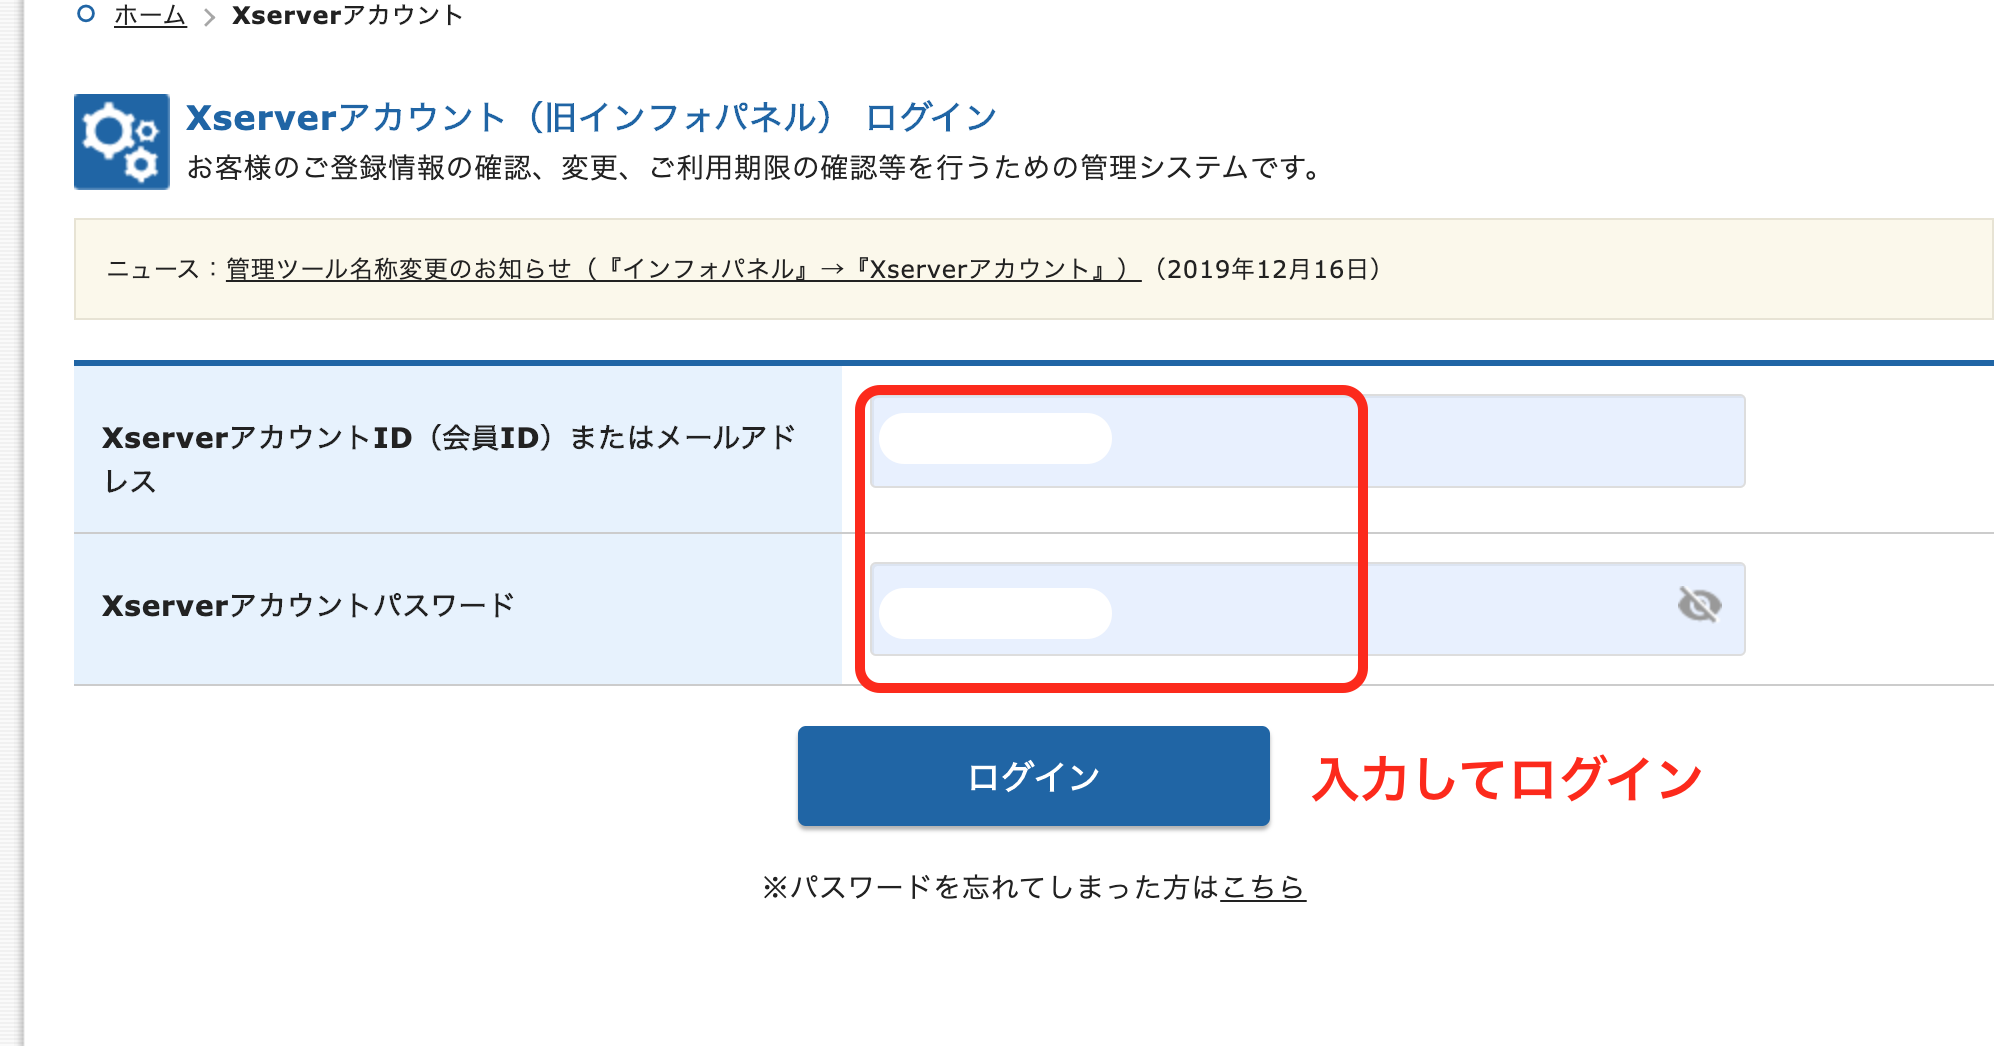Click the Xserverアカウント ログイン heading
This screenshot has height=1046, width=2016.
(591, 118)
